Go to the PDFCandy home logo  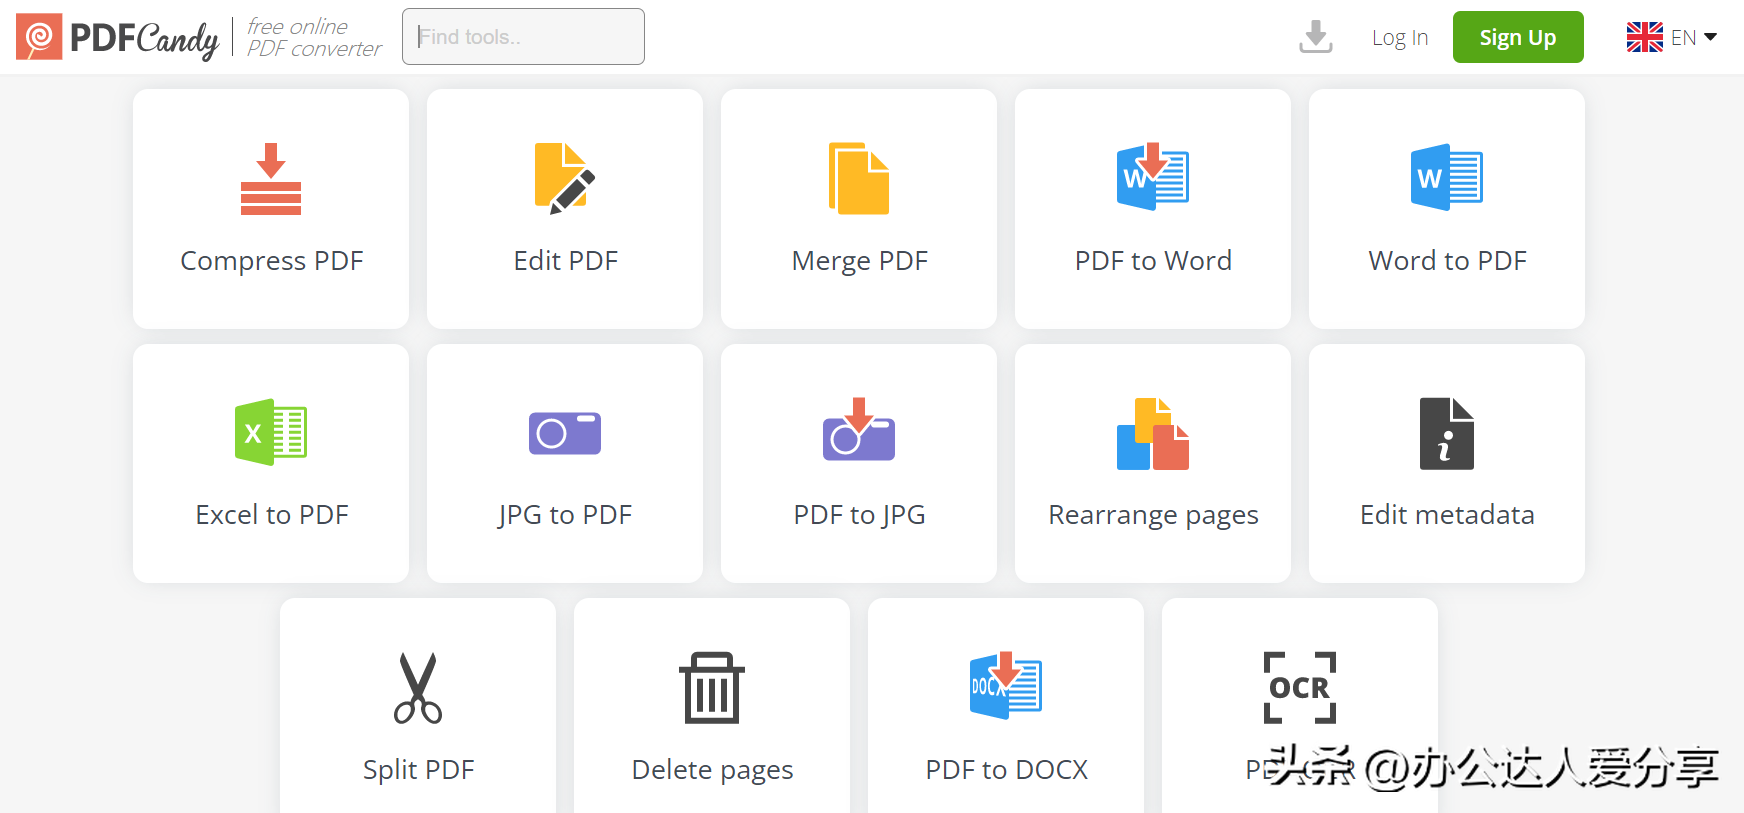click(117, 37)
